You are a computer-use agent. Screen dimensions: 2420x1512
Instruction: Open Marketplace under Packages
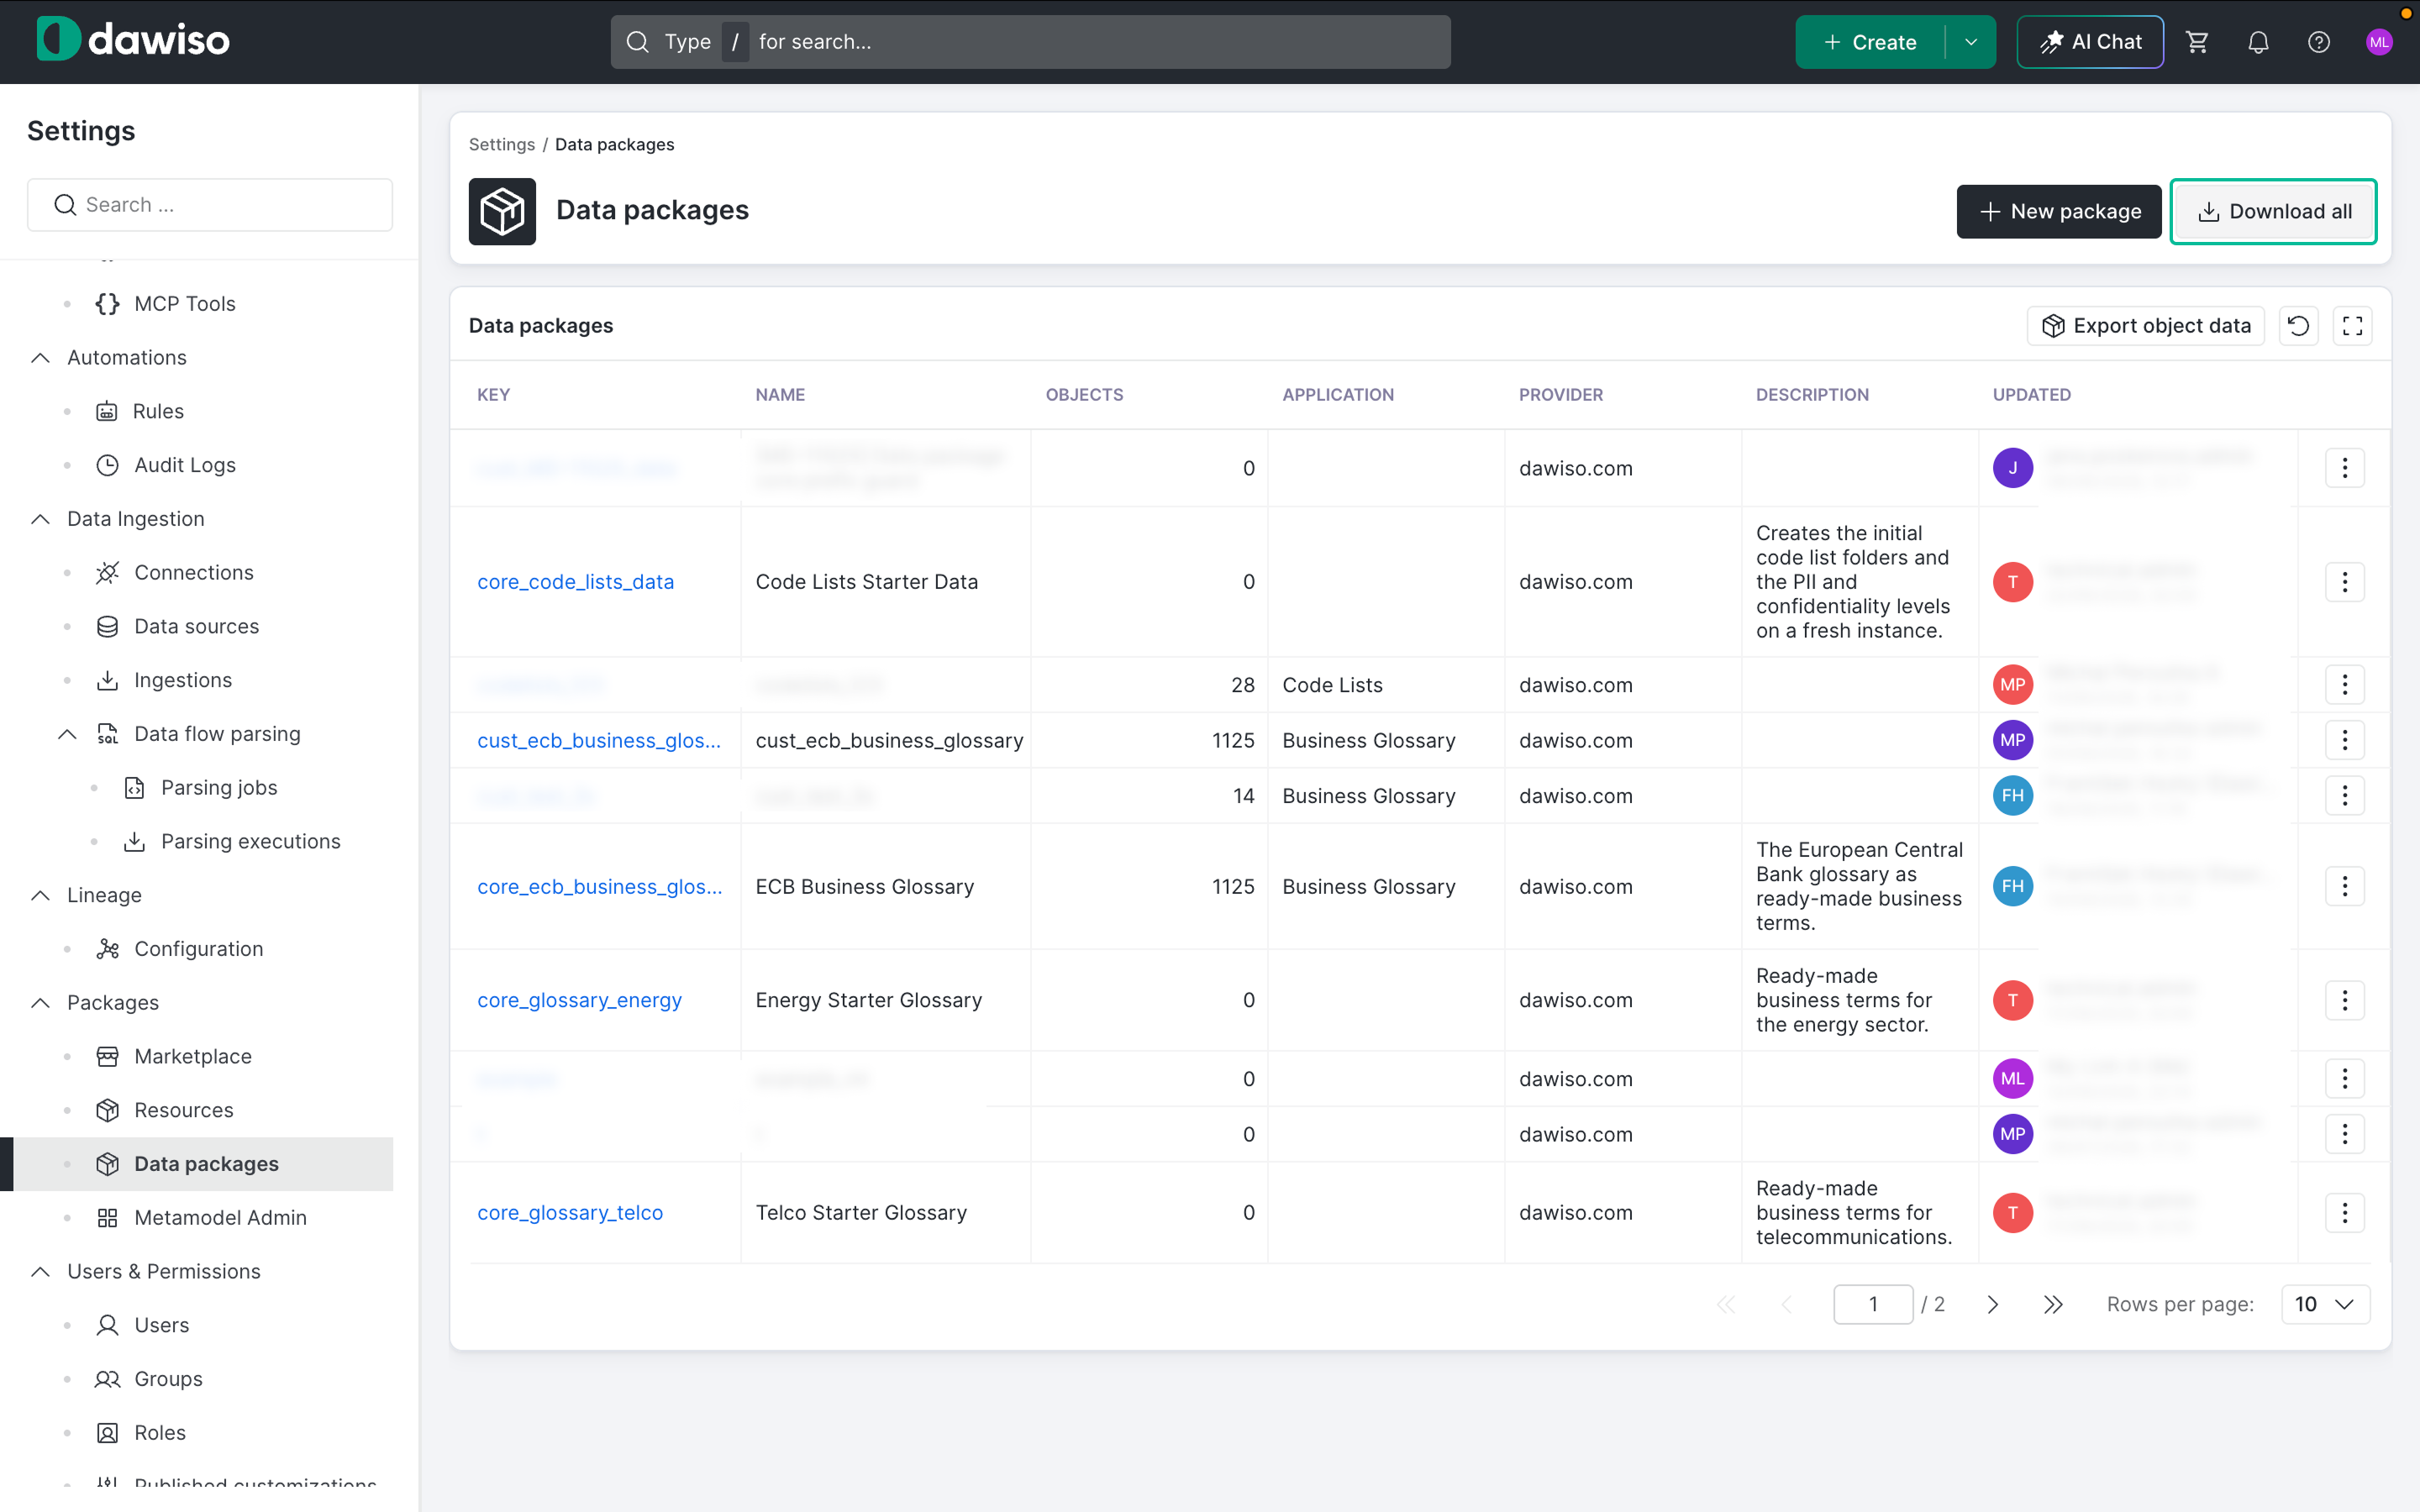[193, 1057]
